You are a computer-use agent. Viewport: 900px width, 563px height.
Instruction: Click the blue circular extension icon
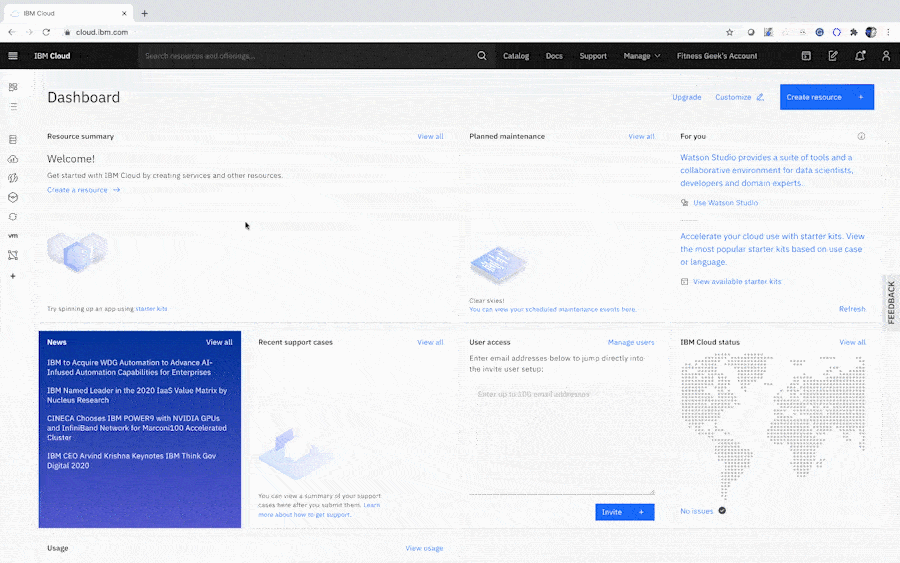click(x=820, y=32)
